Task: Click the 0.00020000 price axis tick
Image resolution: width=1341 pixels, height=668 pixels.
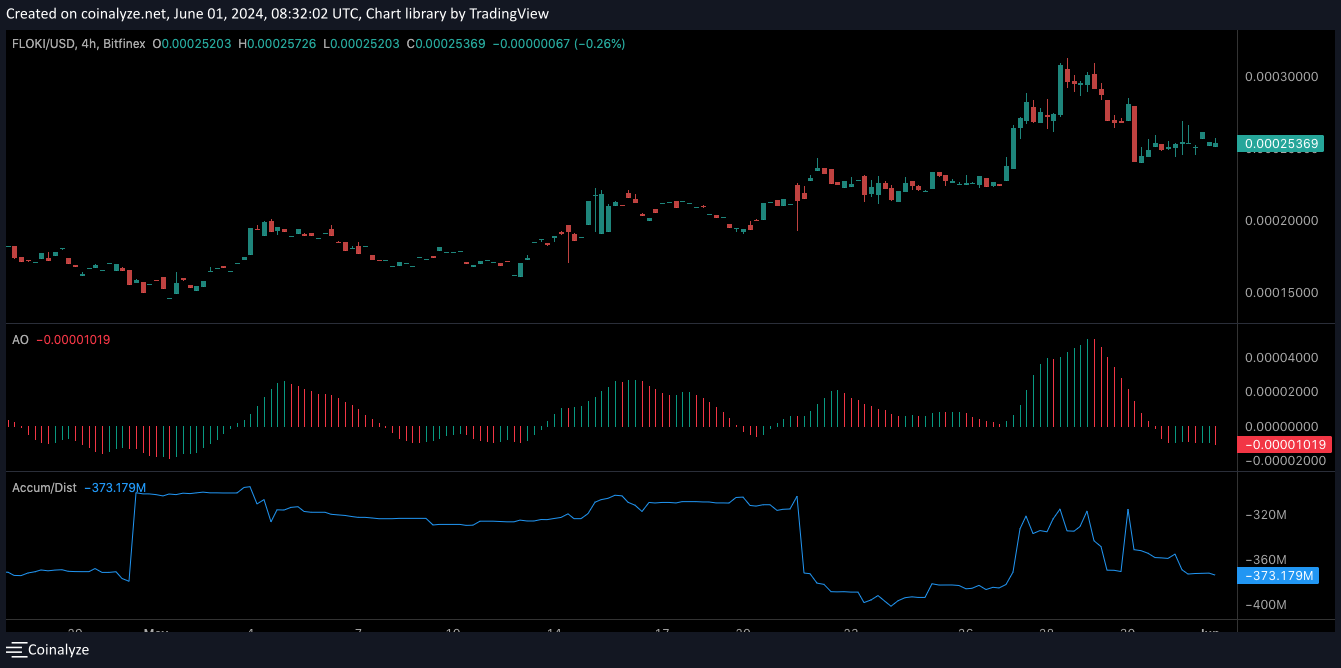Action: click(1281, 221)
